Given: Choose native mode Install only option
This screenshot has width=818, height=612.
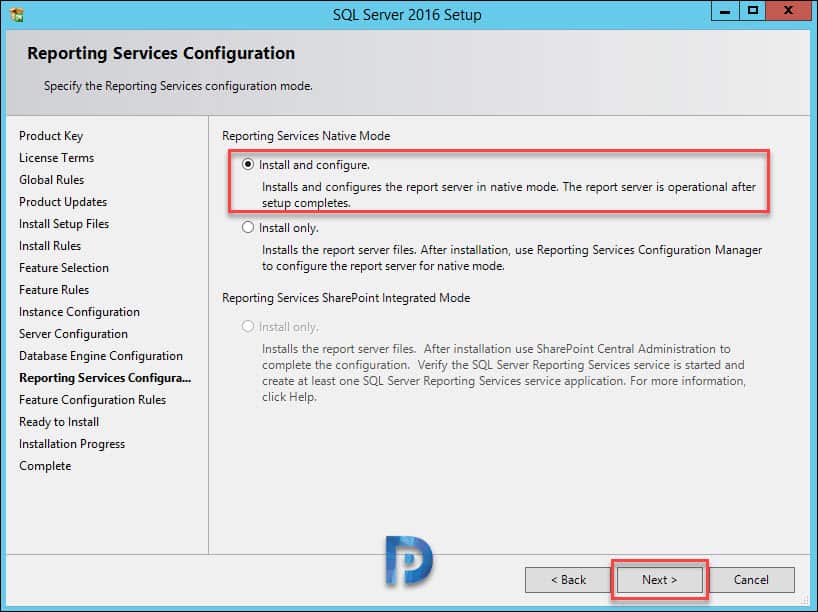Looking at the screenshot, I should point(248,227).
